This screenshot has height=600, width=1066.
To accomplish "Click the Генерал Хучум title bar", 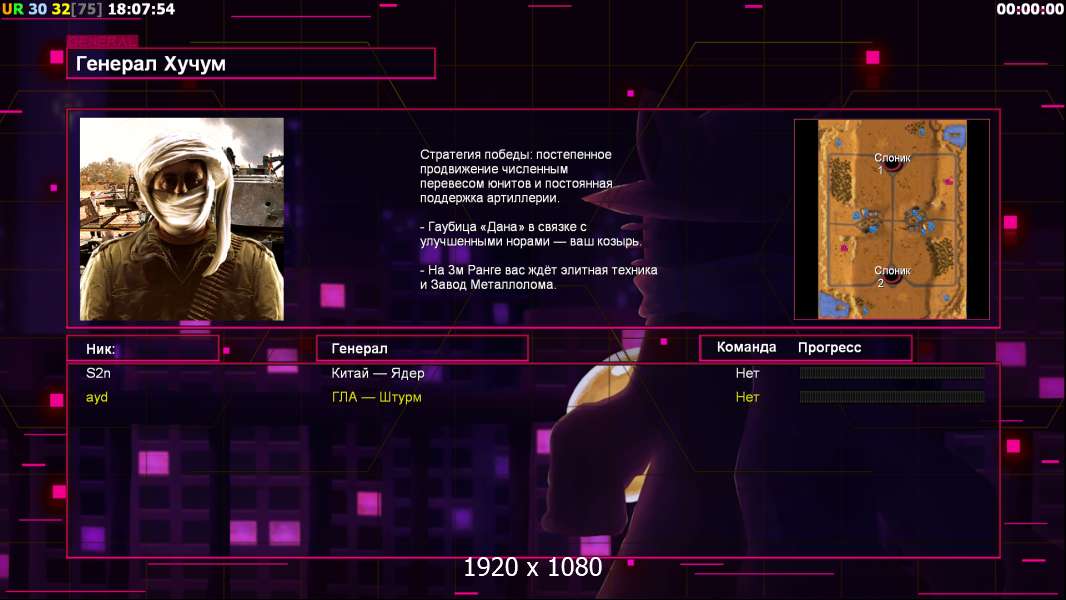I will [x=251, y=63].
